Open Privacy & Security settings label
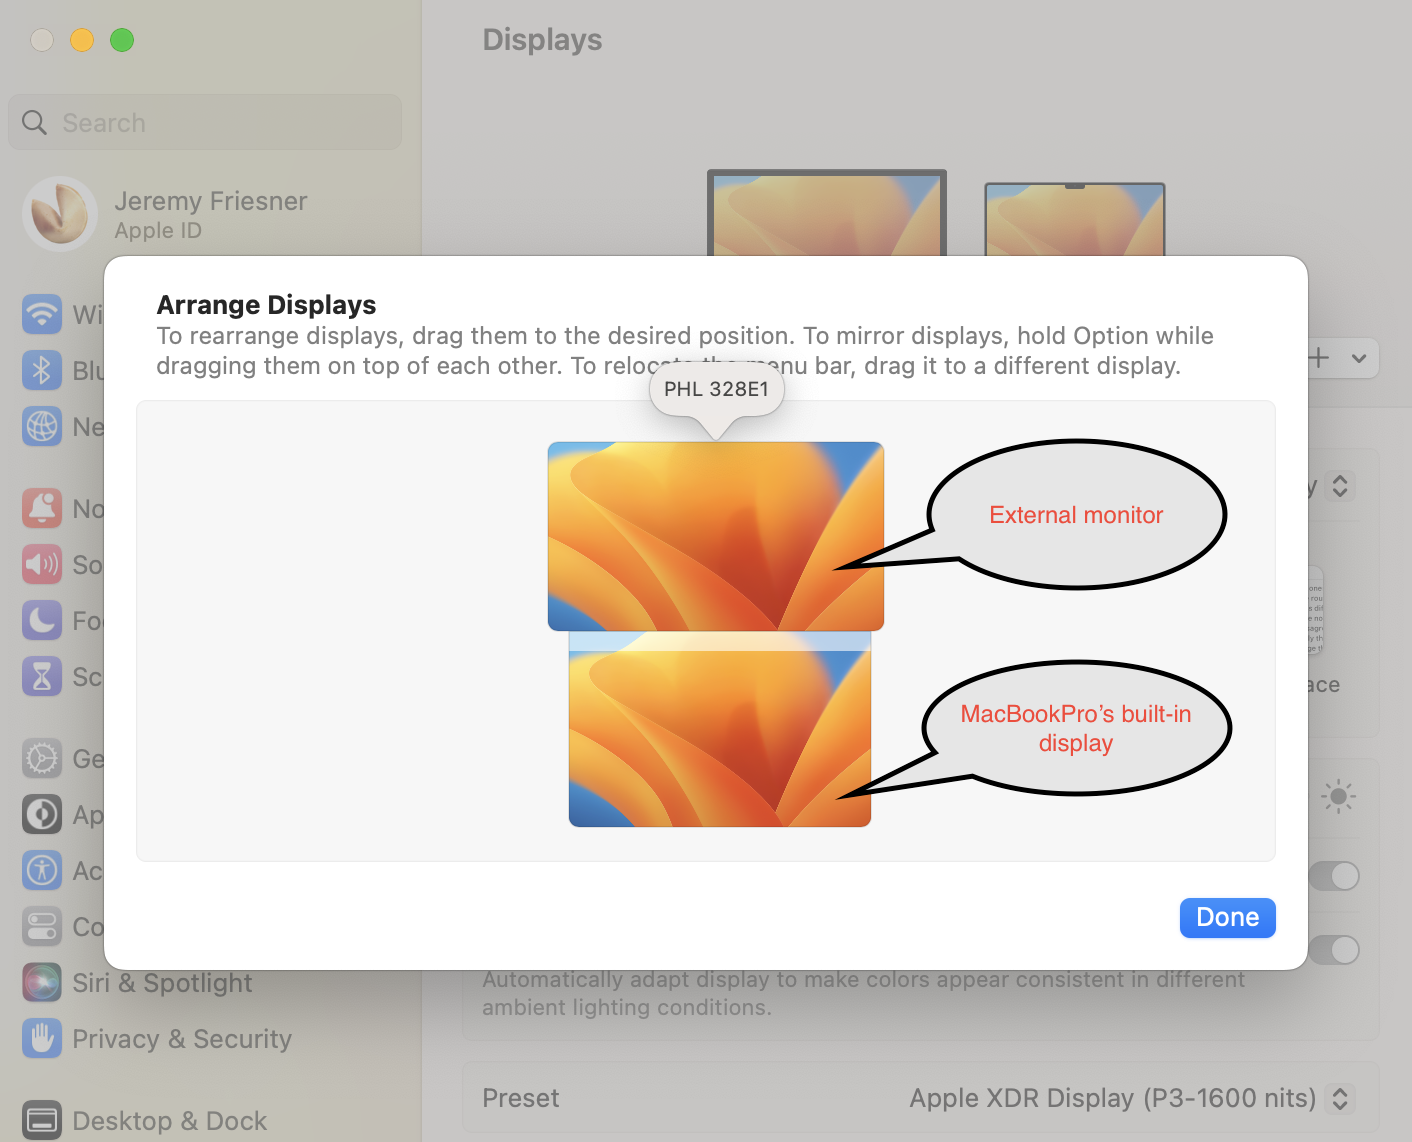The height and width of the screenshot is (1142, 1412). pos(182,1038)
